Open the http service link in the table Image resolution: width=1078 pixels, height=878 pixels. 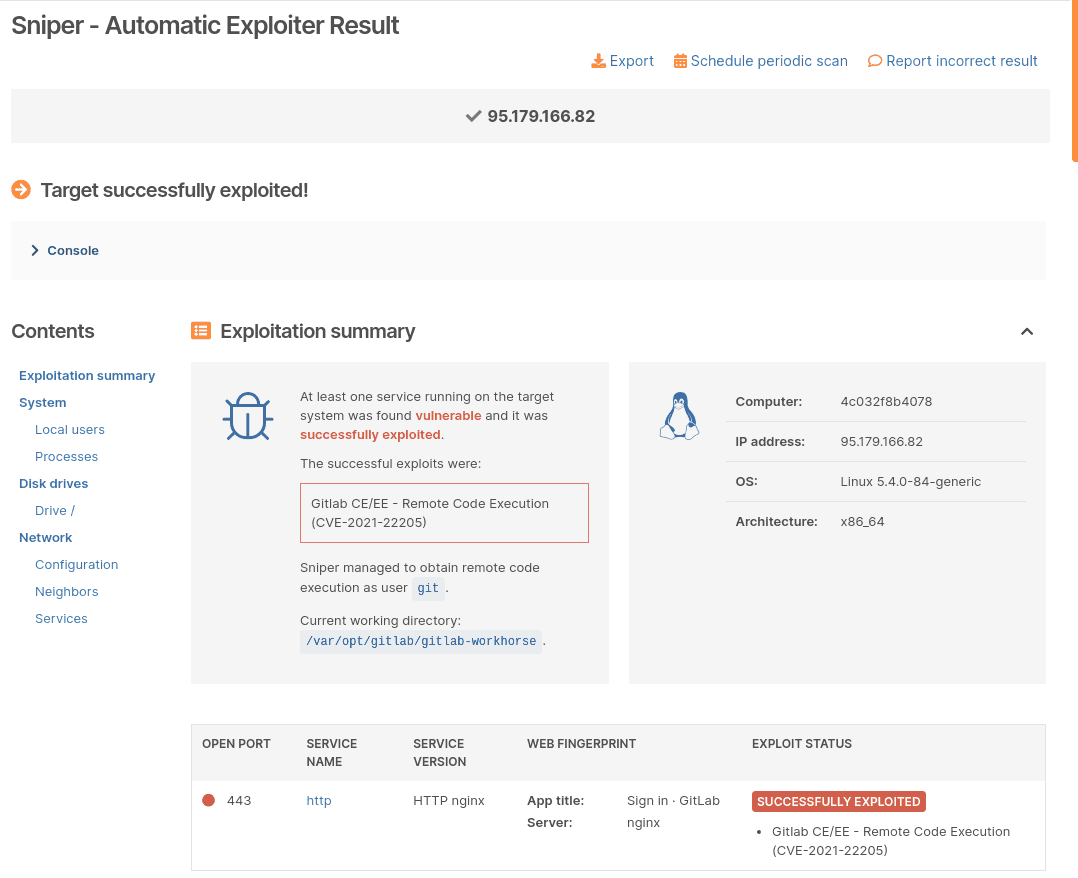click(318, 800)
